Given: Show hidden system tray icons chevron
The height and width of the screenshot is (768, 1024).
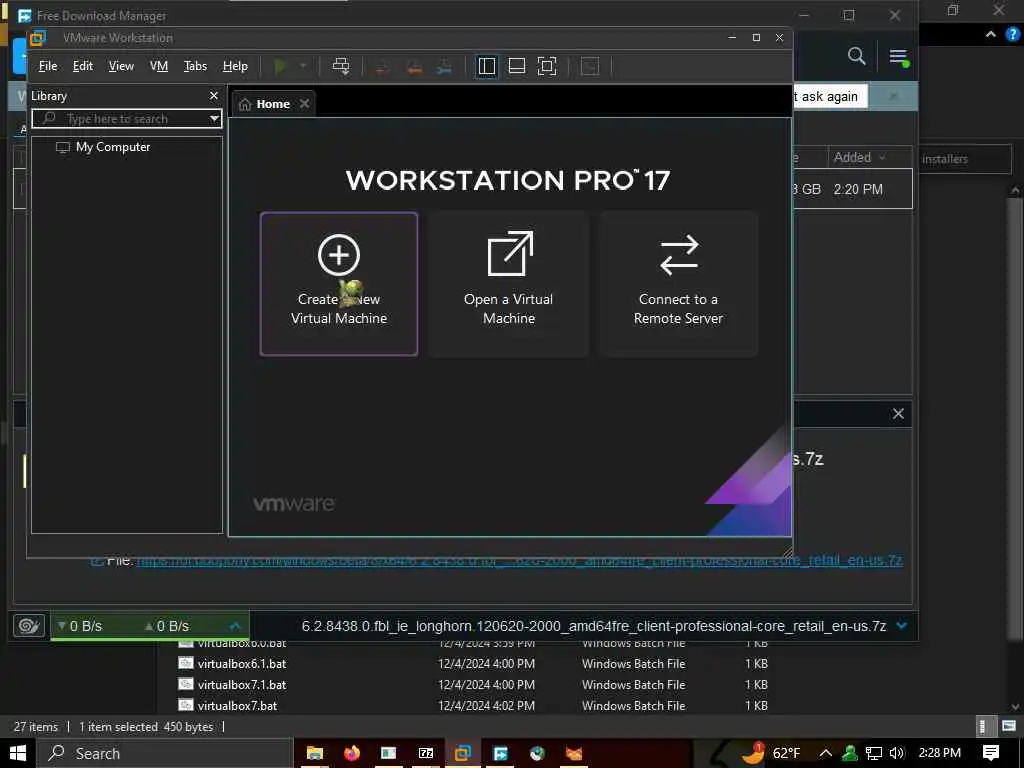Looking at the screenshot, I should tap(825, 753).
